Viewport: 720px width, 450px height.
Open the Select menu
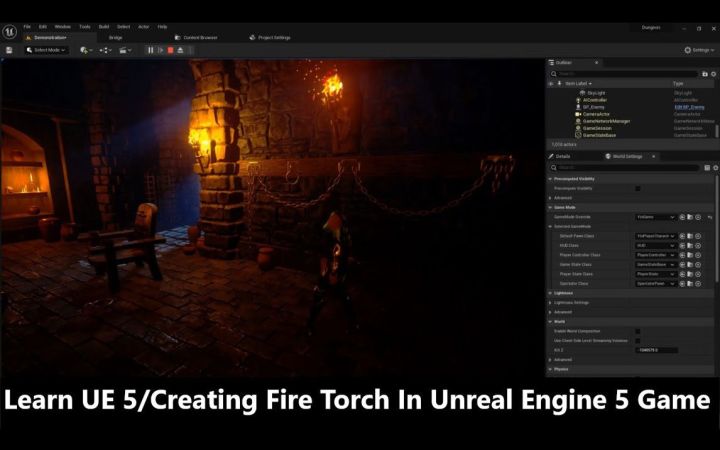click(x=124, y=27)
